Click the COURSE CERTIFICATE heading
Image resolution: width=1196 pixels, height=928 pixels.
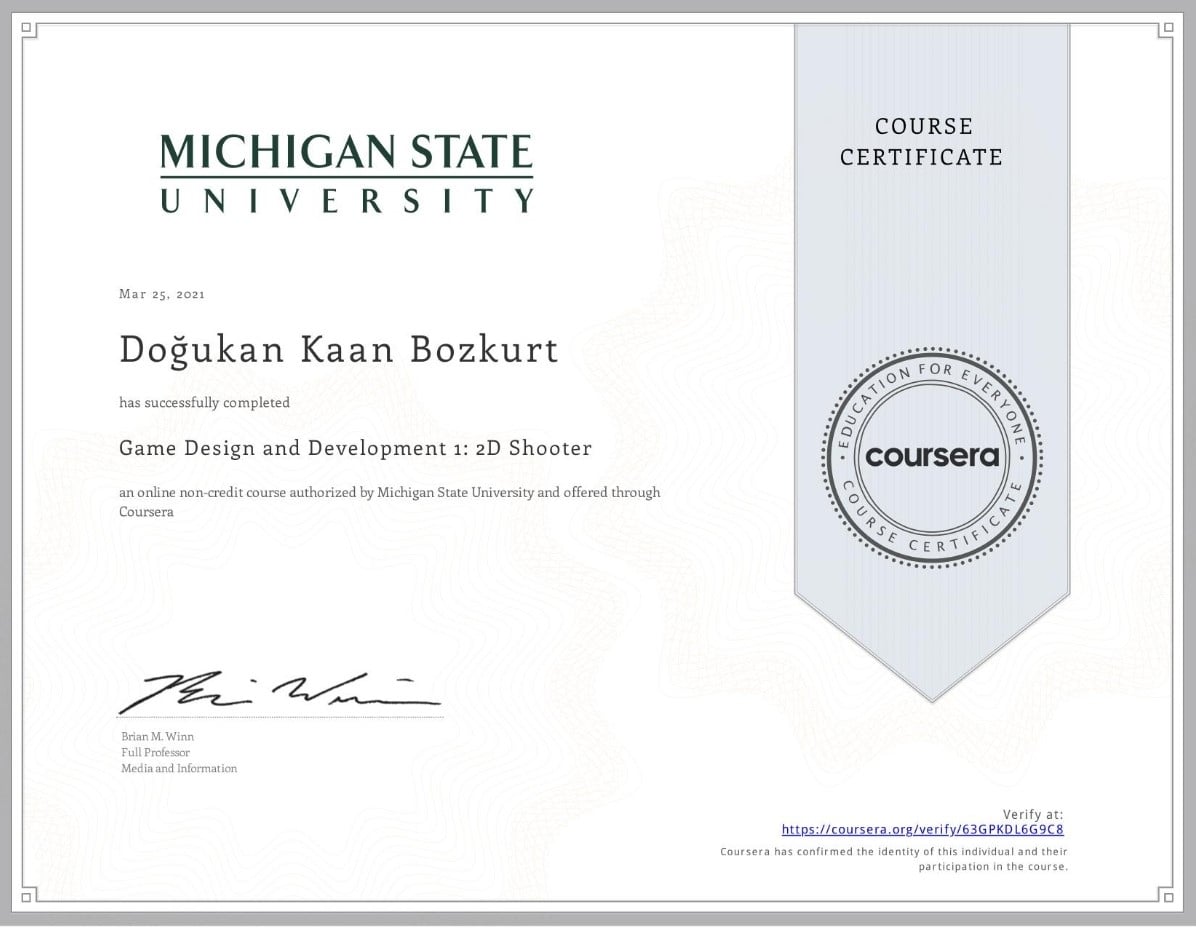tap(921, 142)
